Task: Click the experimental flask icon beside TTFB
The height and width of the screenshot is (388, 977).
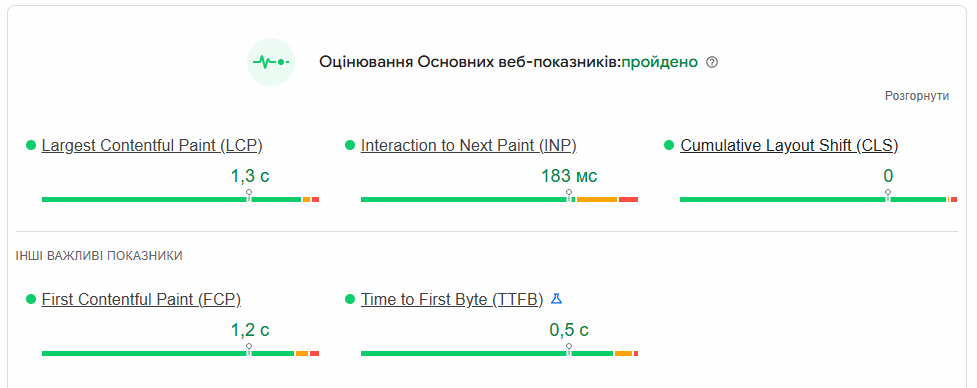Action: coord(556,299)
